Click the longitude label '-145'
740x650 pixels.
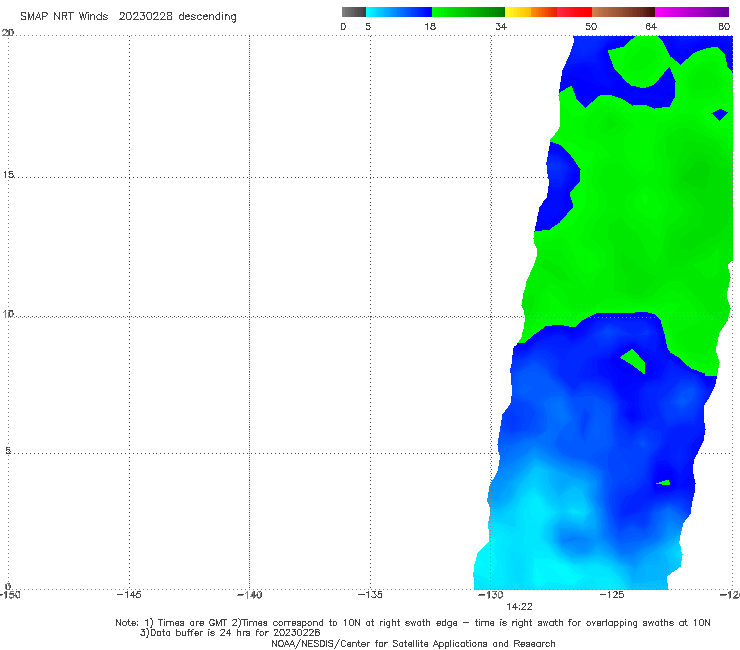[x=129, y=595]
